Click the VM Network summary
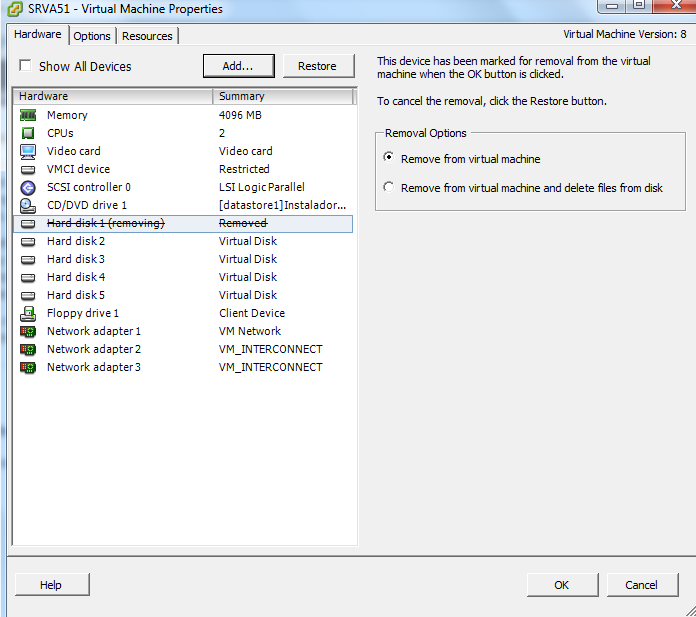 [x=250, y=332]
